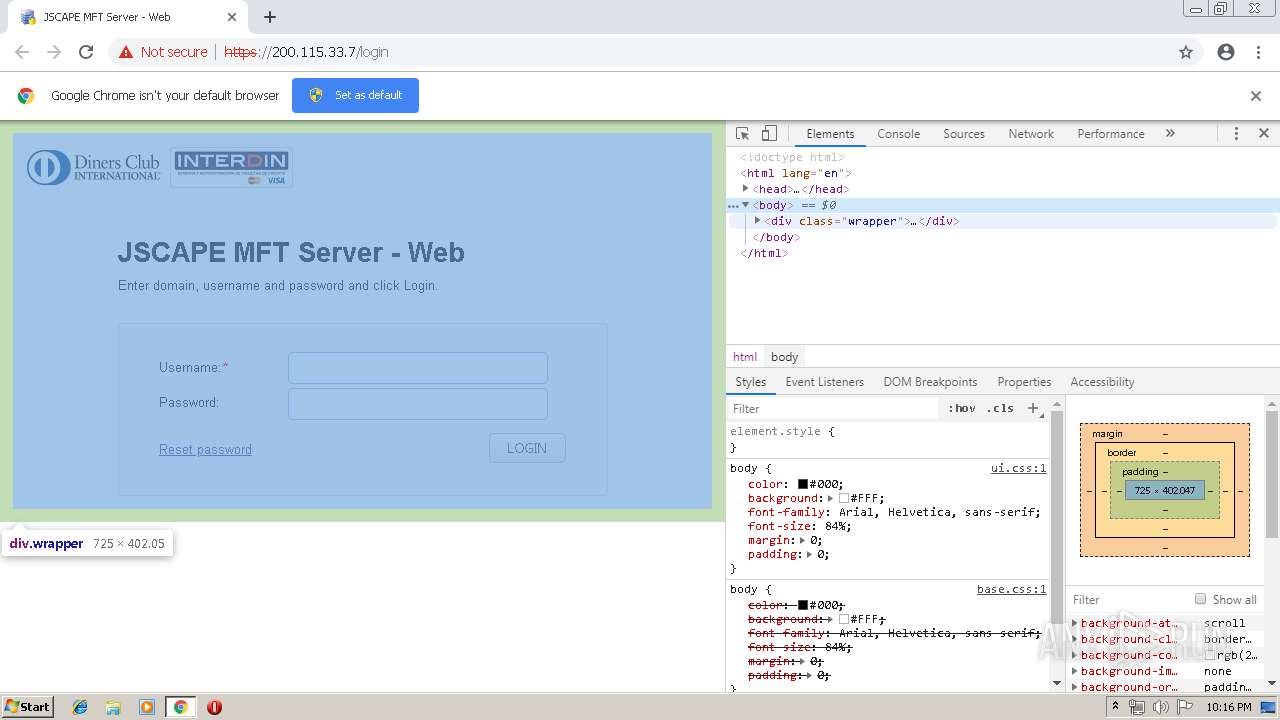Click the Reset password link
The width and height of the screenshot is (1280, 720).
205,450
